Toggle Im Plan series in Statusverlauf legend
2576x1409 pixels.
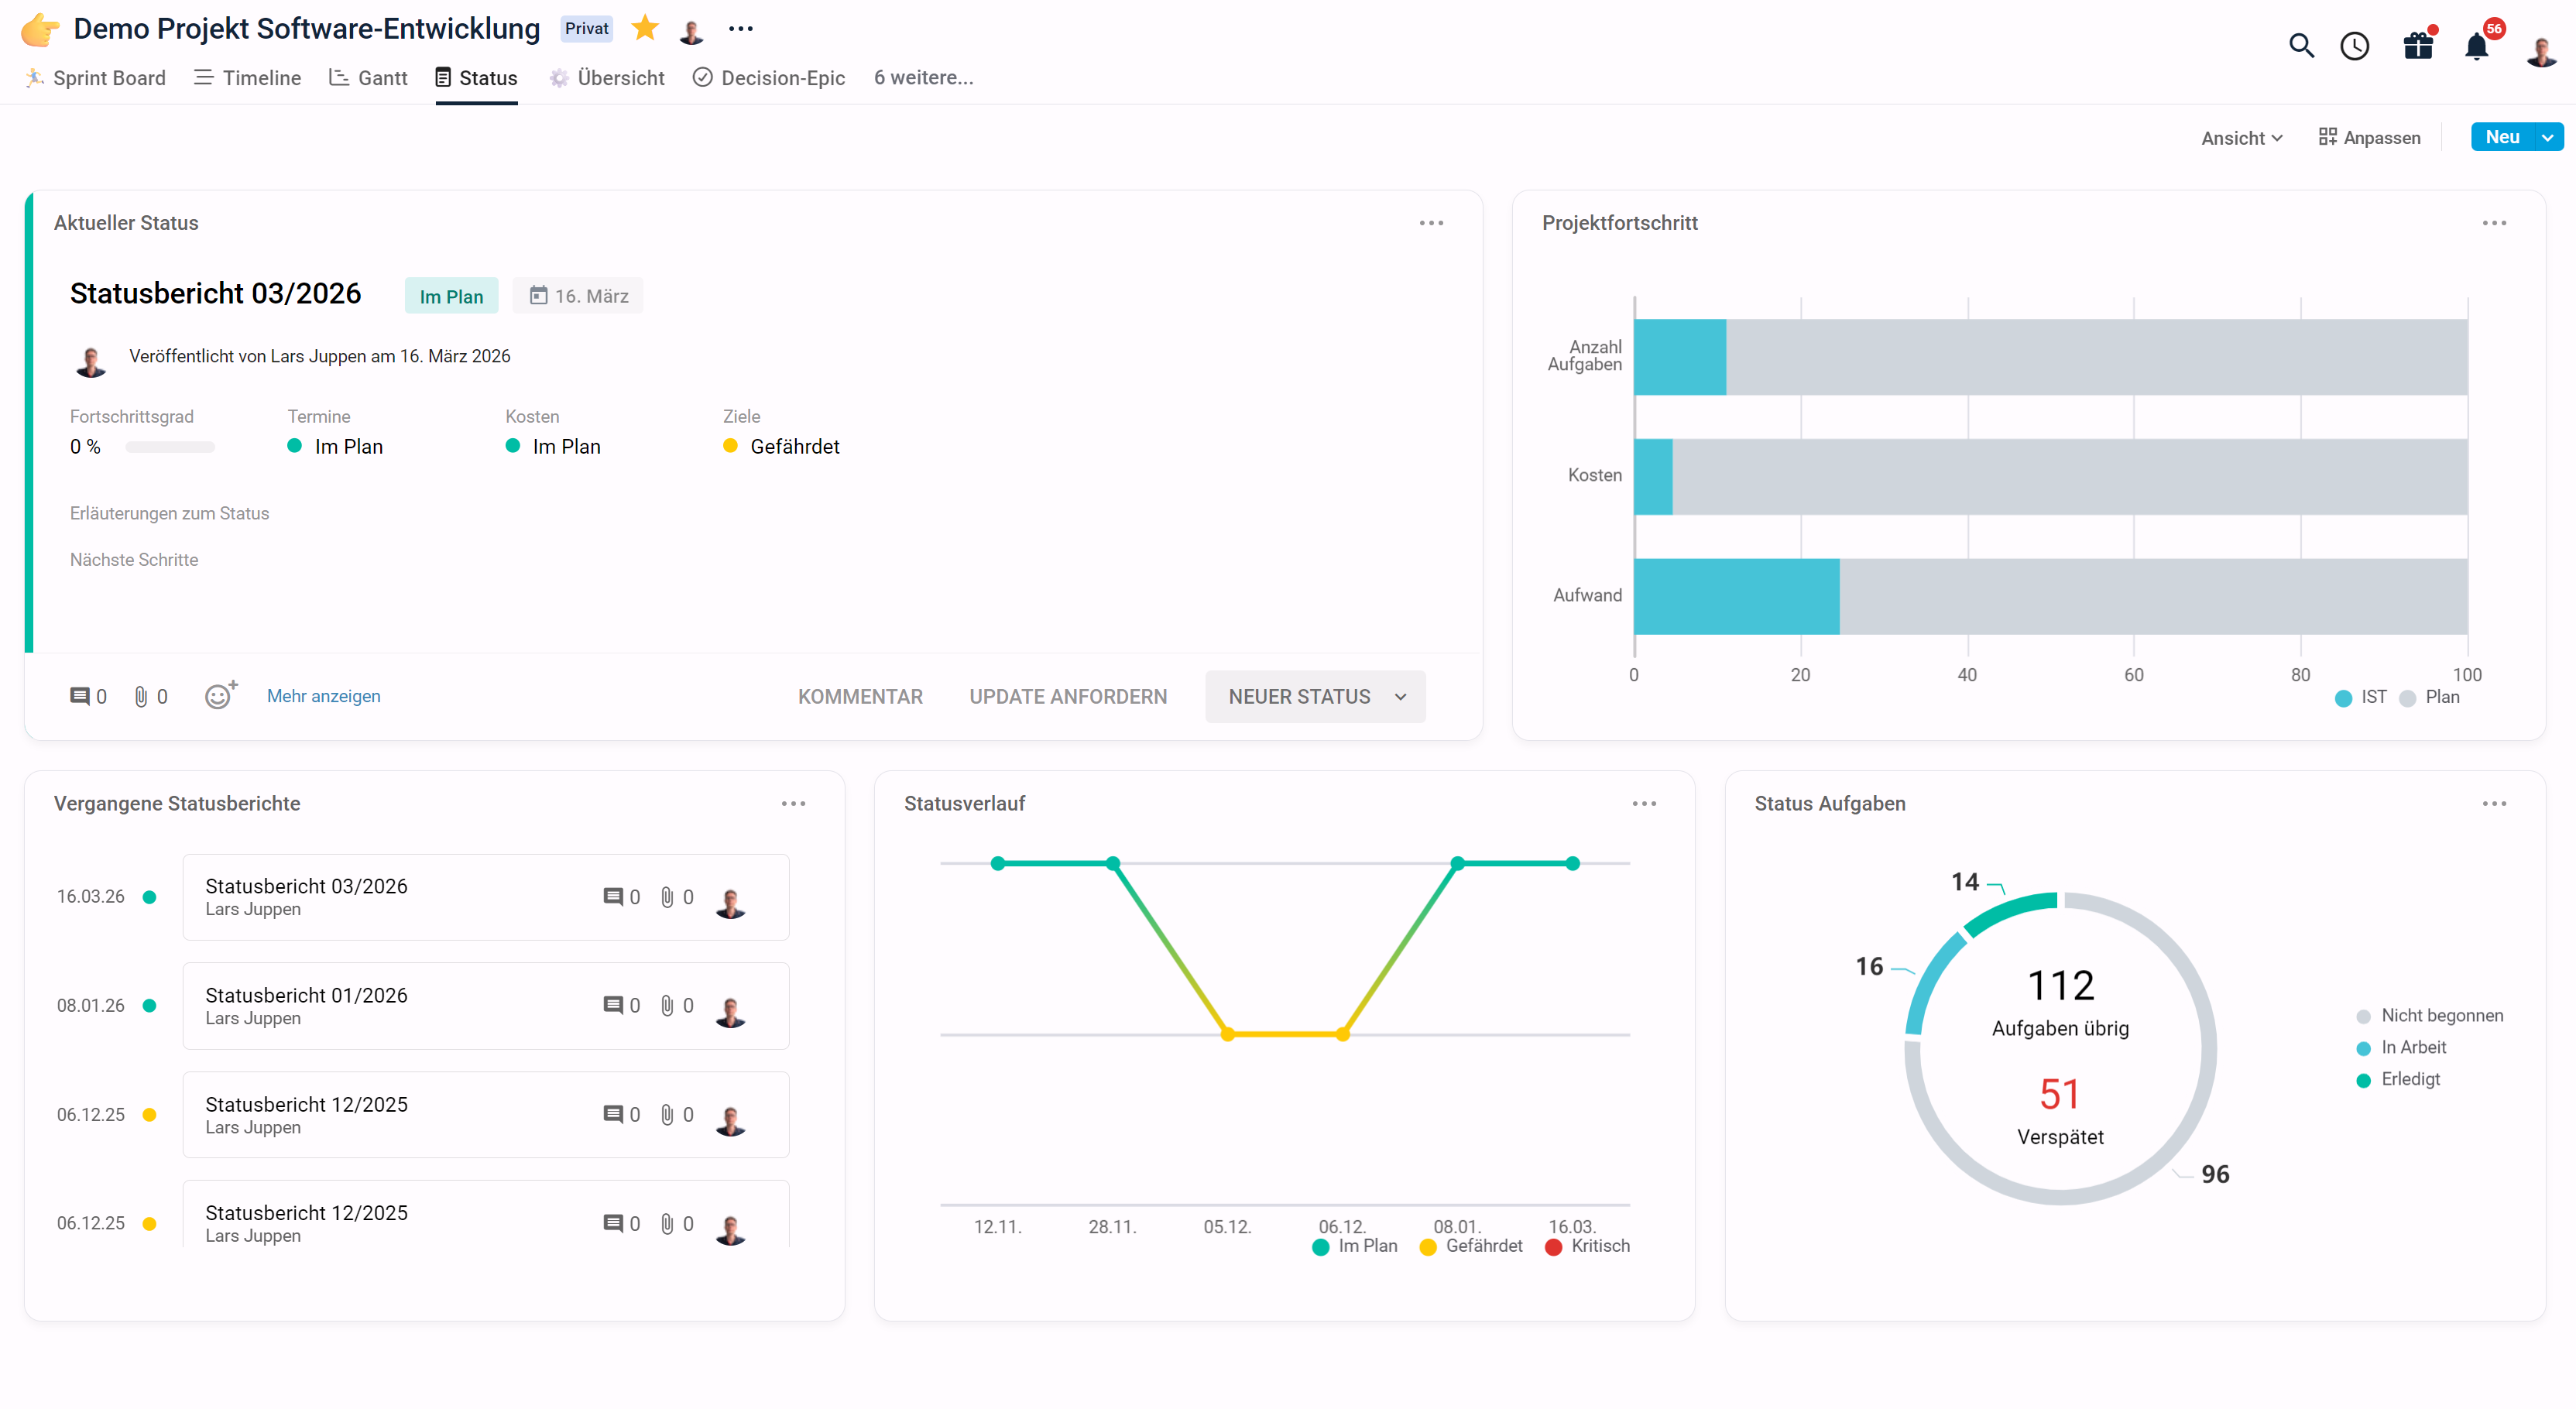click(x=1355, y=1246)
